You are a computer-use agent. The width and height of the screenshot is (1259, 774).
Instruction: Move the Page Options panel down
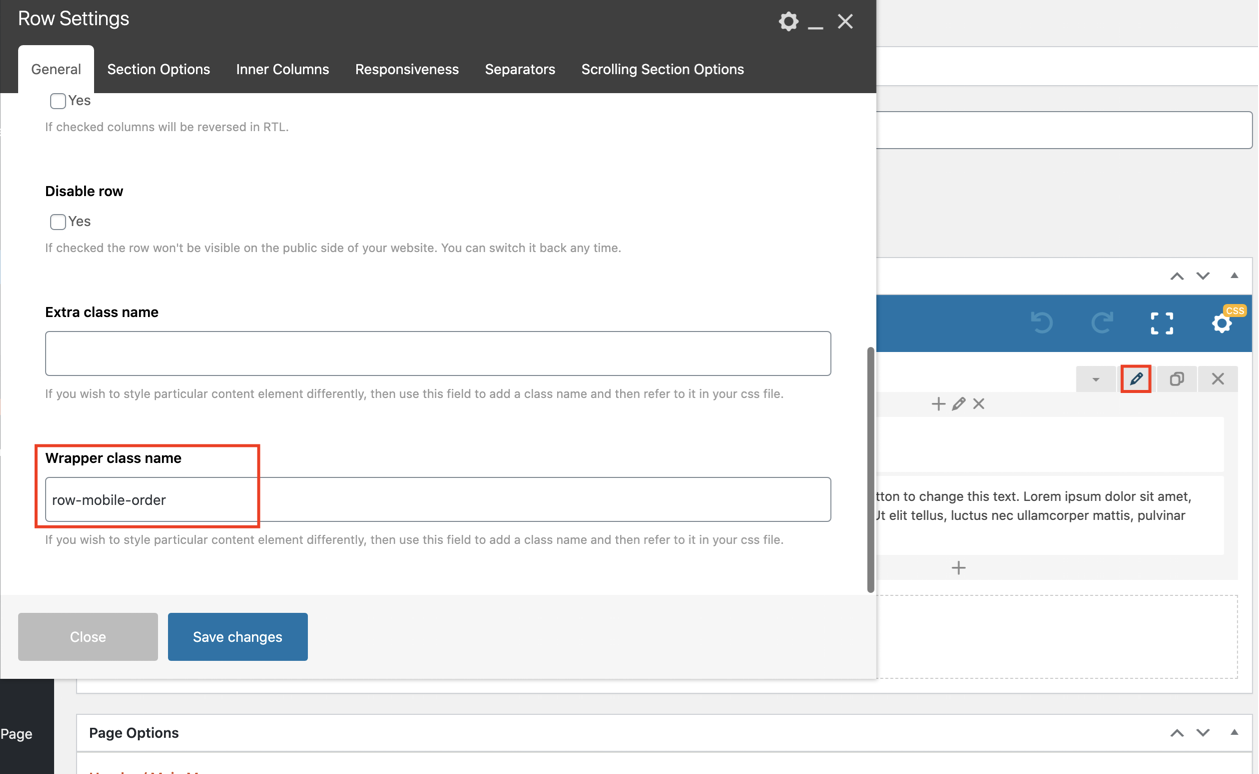coord(1203,733)
